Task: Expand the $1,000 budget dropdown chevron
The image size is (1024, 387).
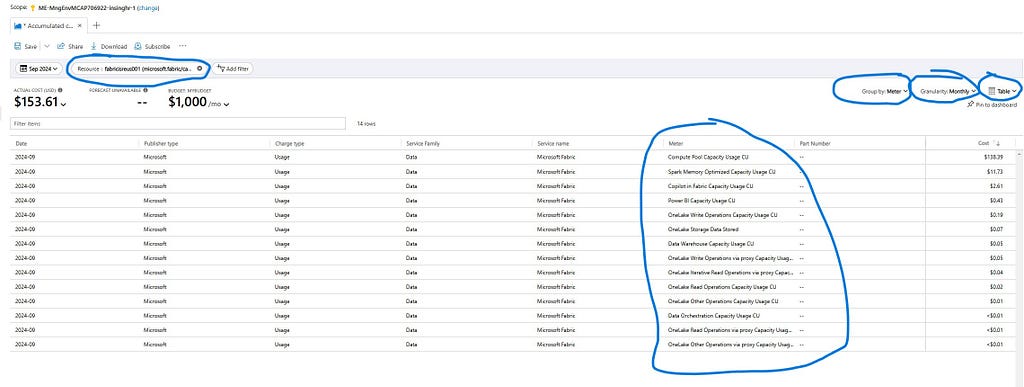Action: coord(227,104)
